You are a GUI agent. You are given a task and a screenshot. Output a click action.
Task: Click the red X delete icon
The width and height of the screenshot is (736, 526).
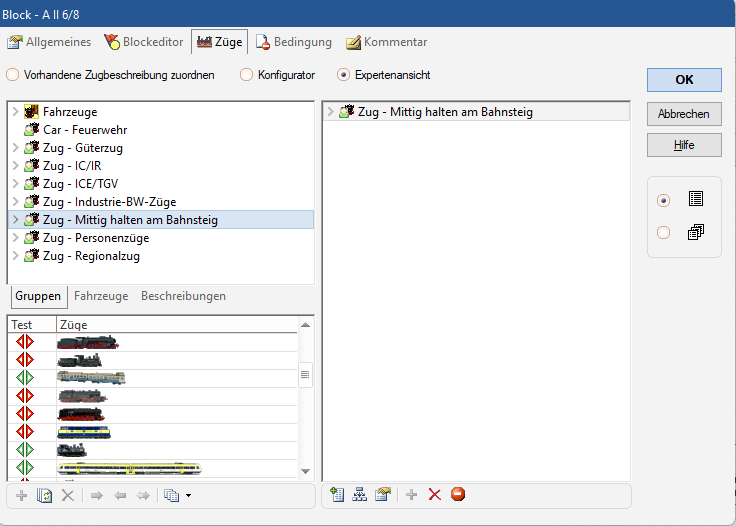tap(434, 495)
